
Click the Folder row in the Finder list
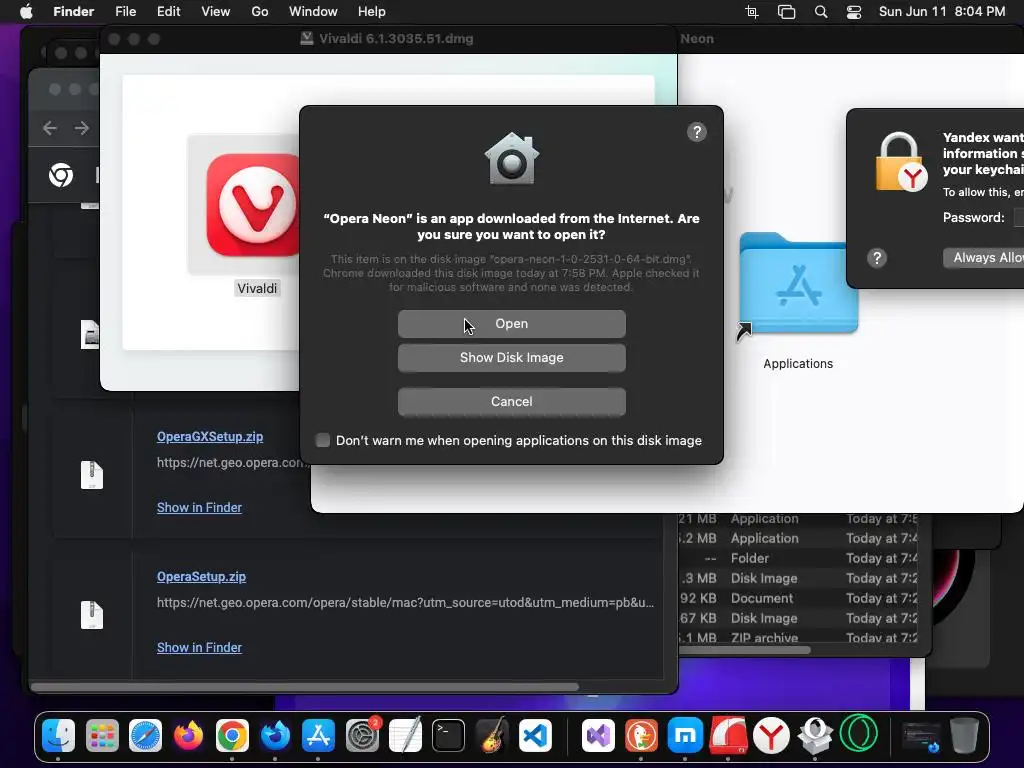click(x=798, y=558)
